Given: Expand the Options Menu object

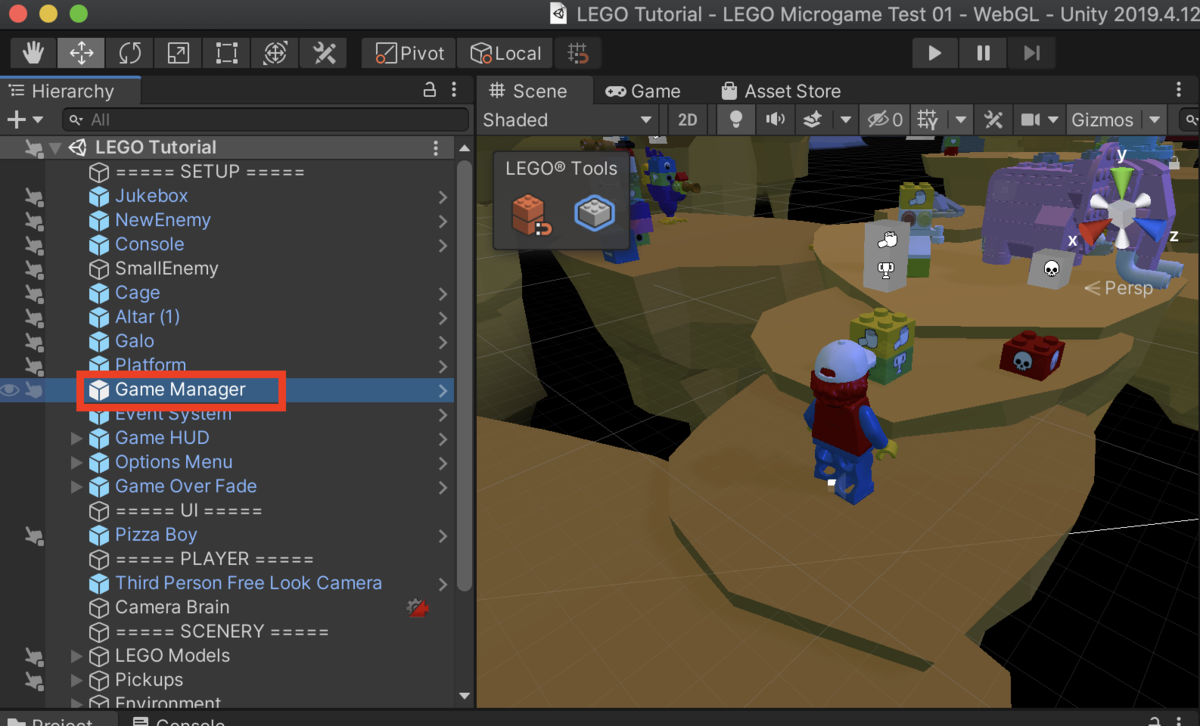Looking at the screenshot, I should [77, 462].
